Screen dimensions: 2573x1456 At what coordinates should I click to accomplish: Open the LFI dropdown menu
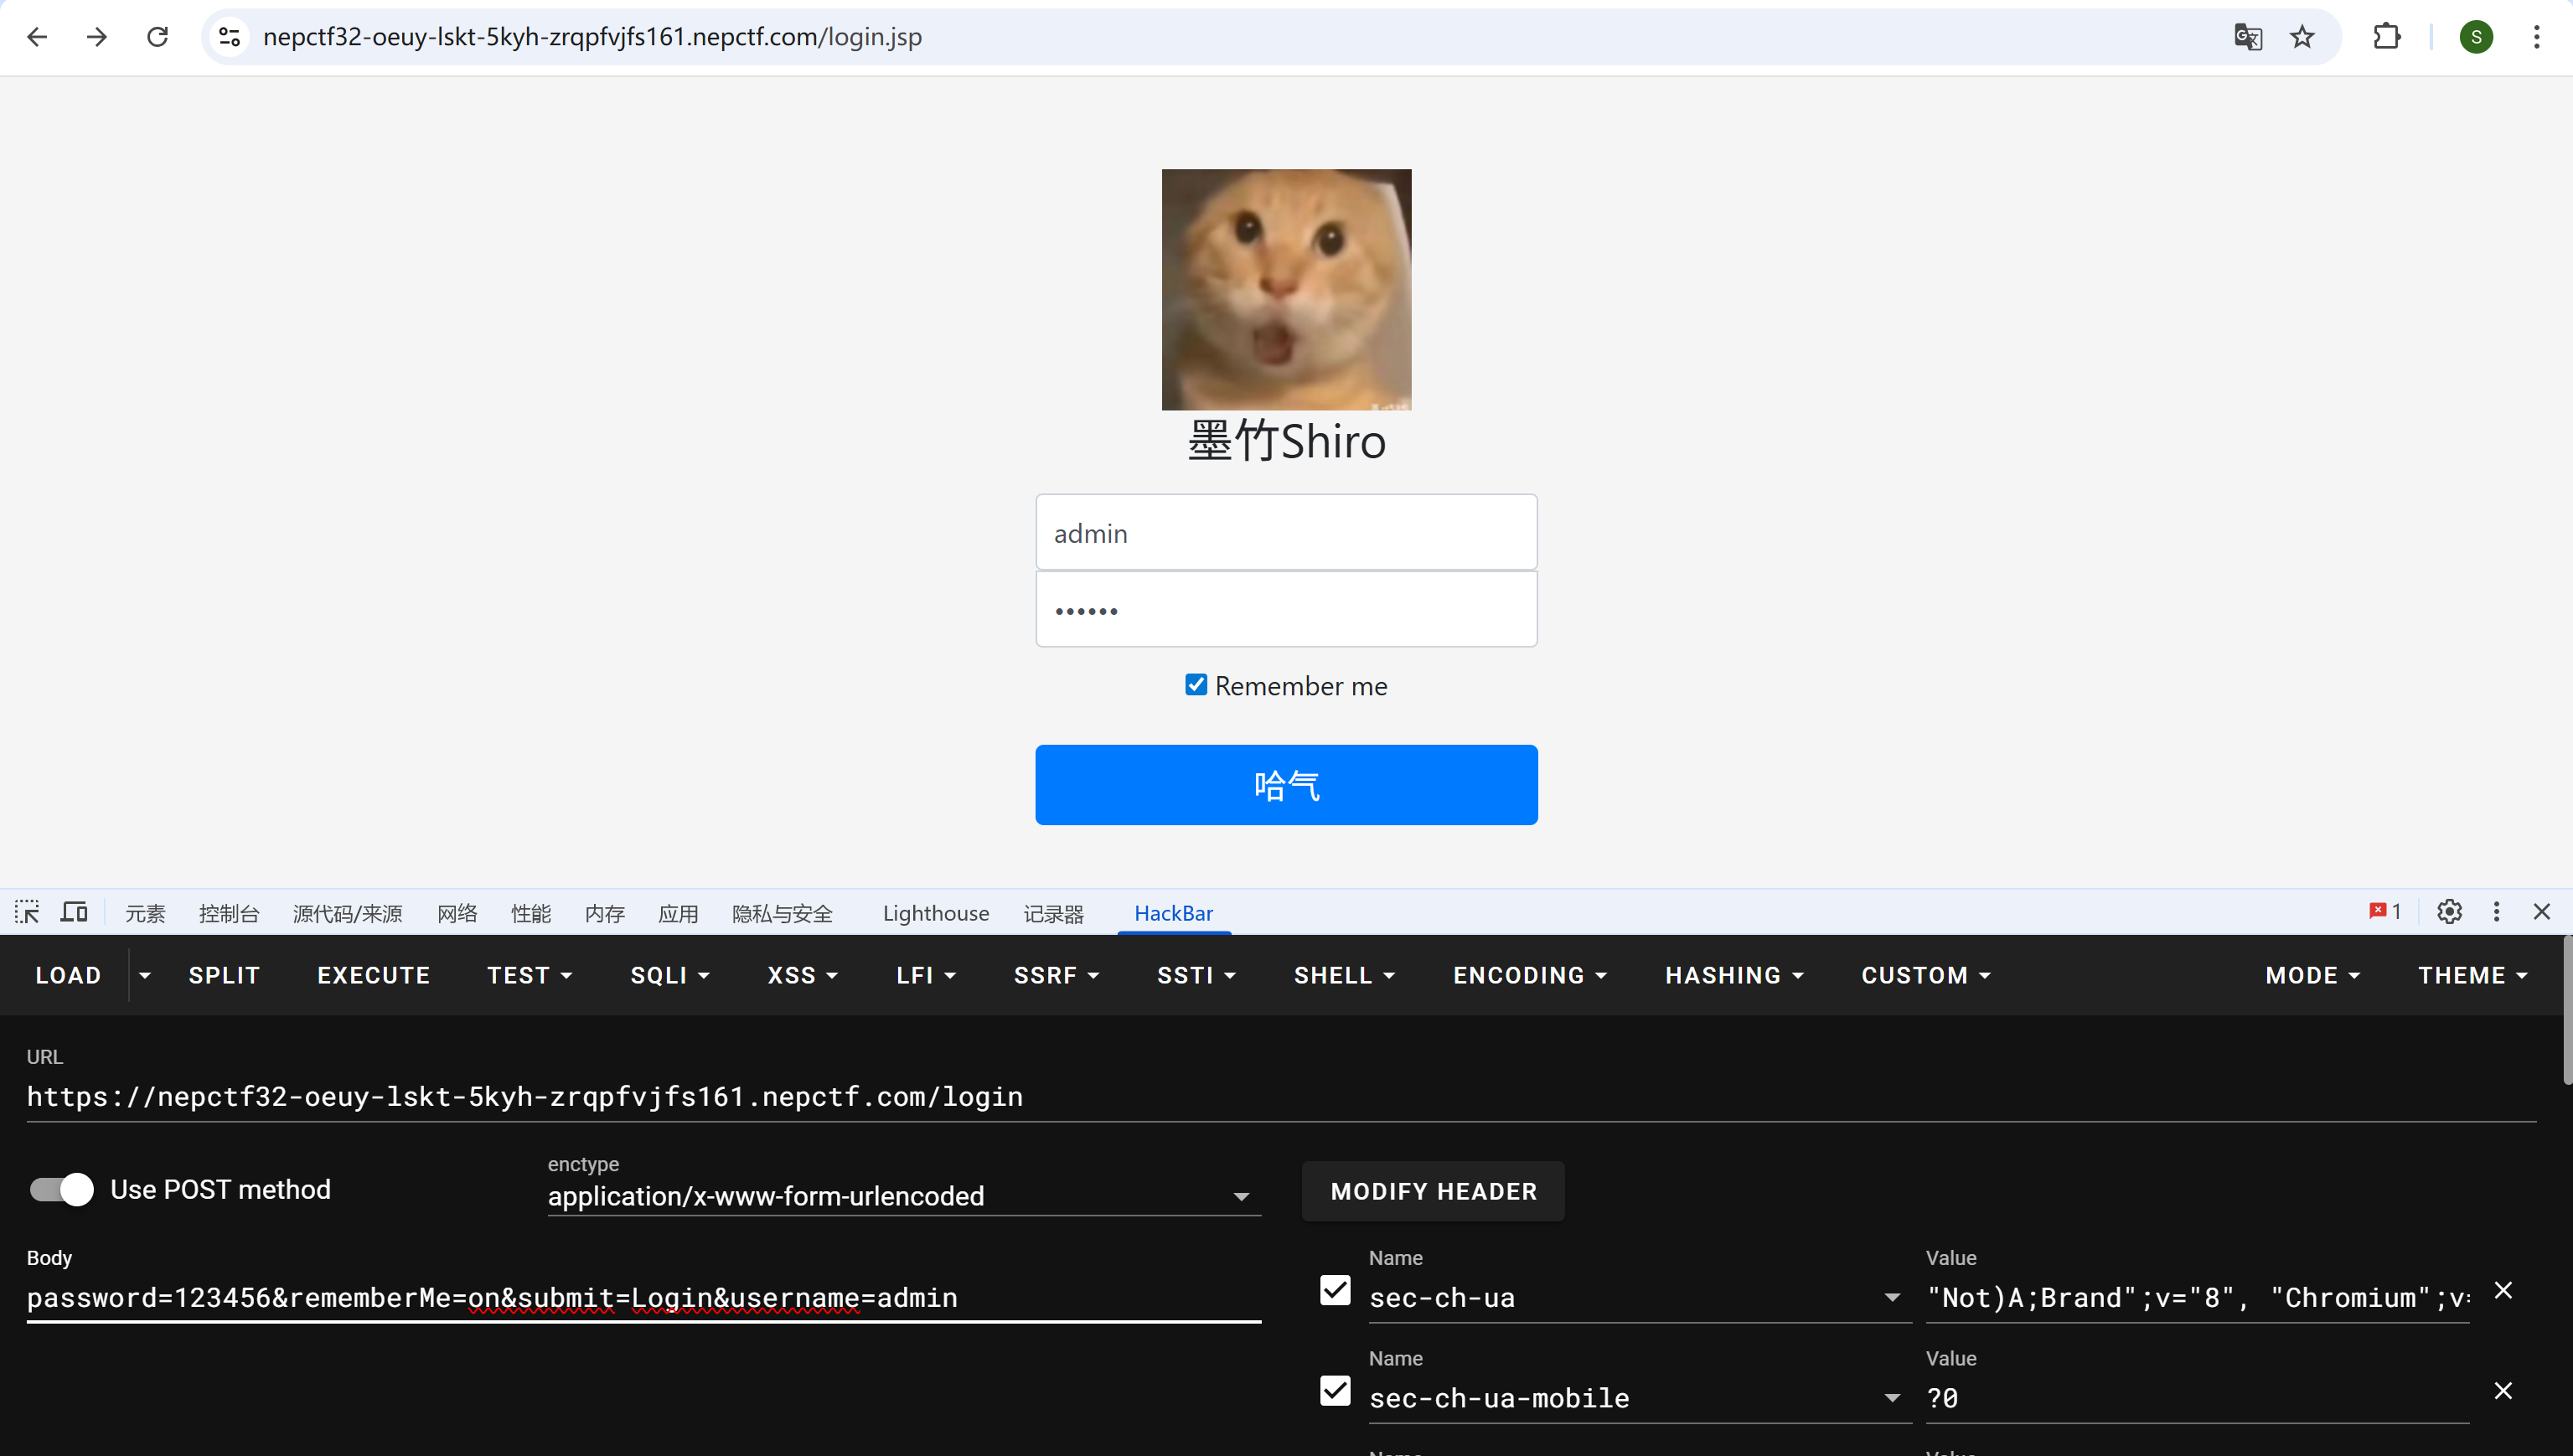[925, 975]
